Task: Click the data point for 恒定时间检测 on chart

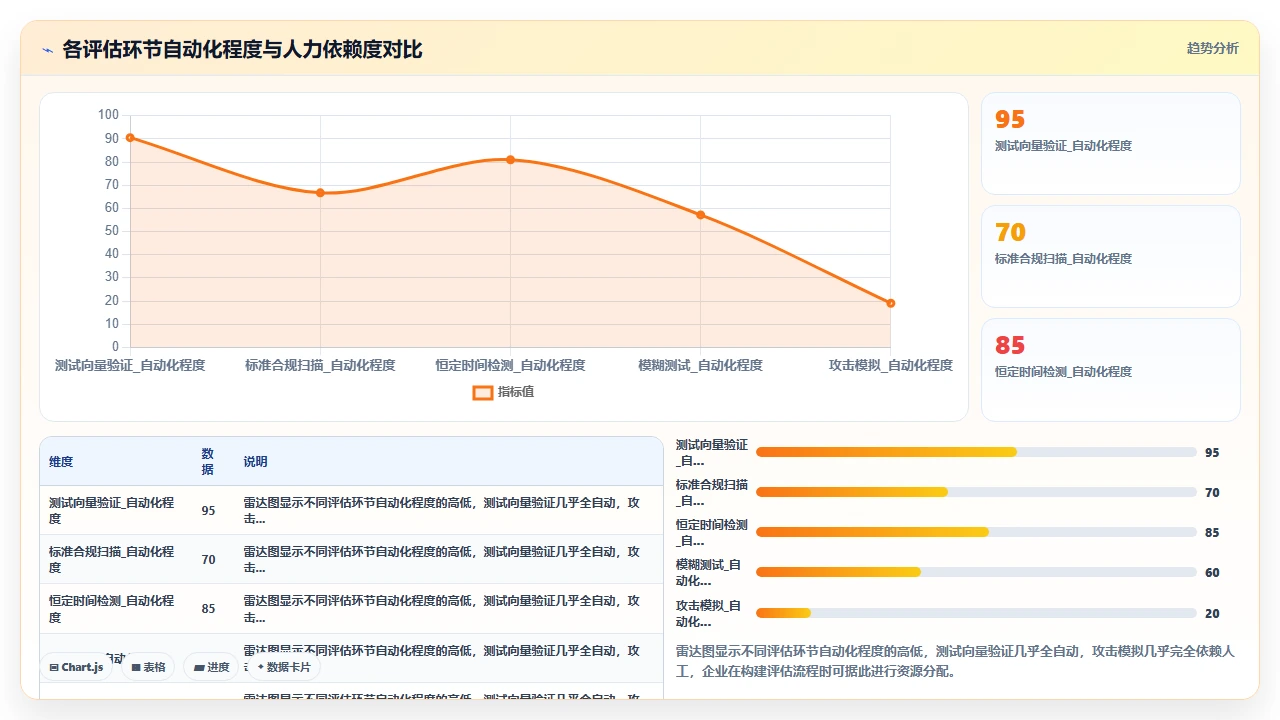Action: [x=510, y=160]
